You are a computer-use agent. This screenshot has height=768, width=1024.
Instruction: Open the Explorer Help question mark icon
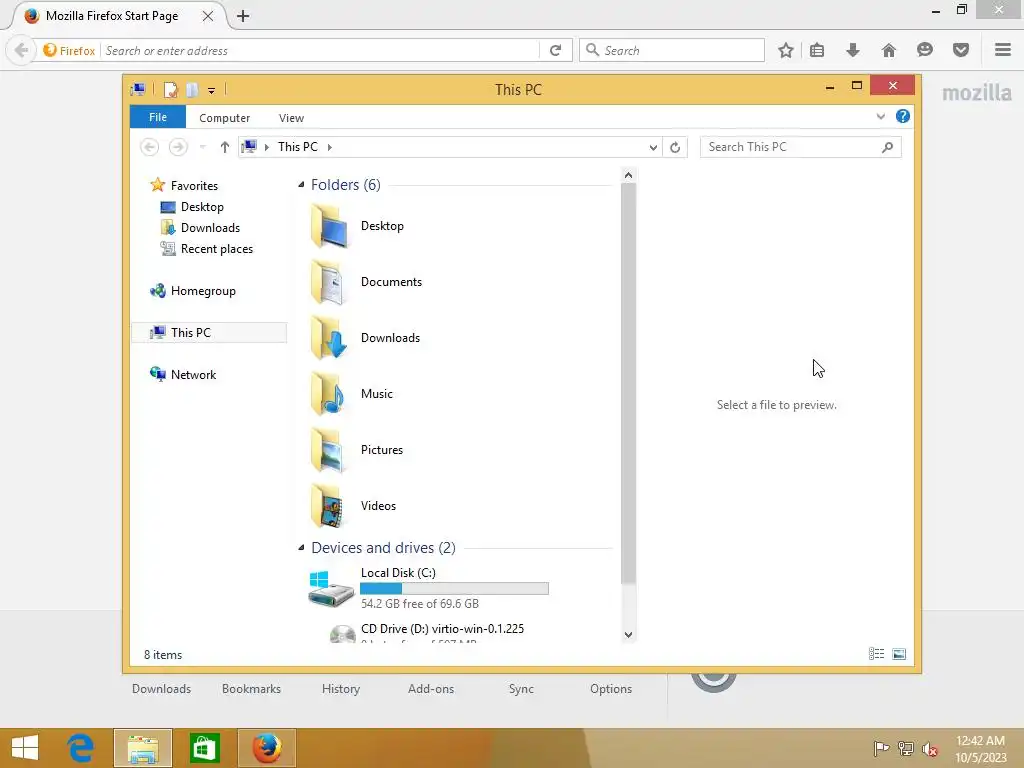click(903, 116)
